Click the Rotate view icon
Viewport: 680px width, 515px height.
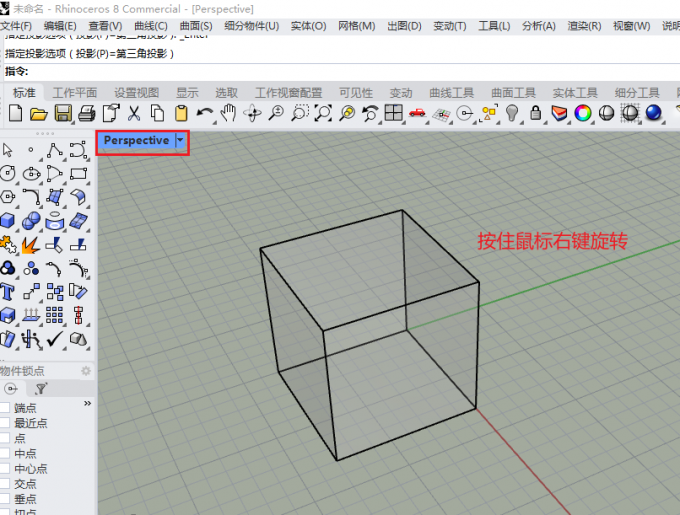tap(252, 114)
